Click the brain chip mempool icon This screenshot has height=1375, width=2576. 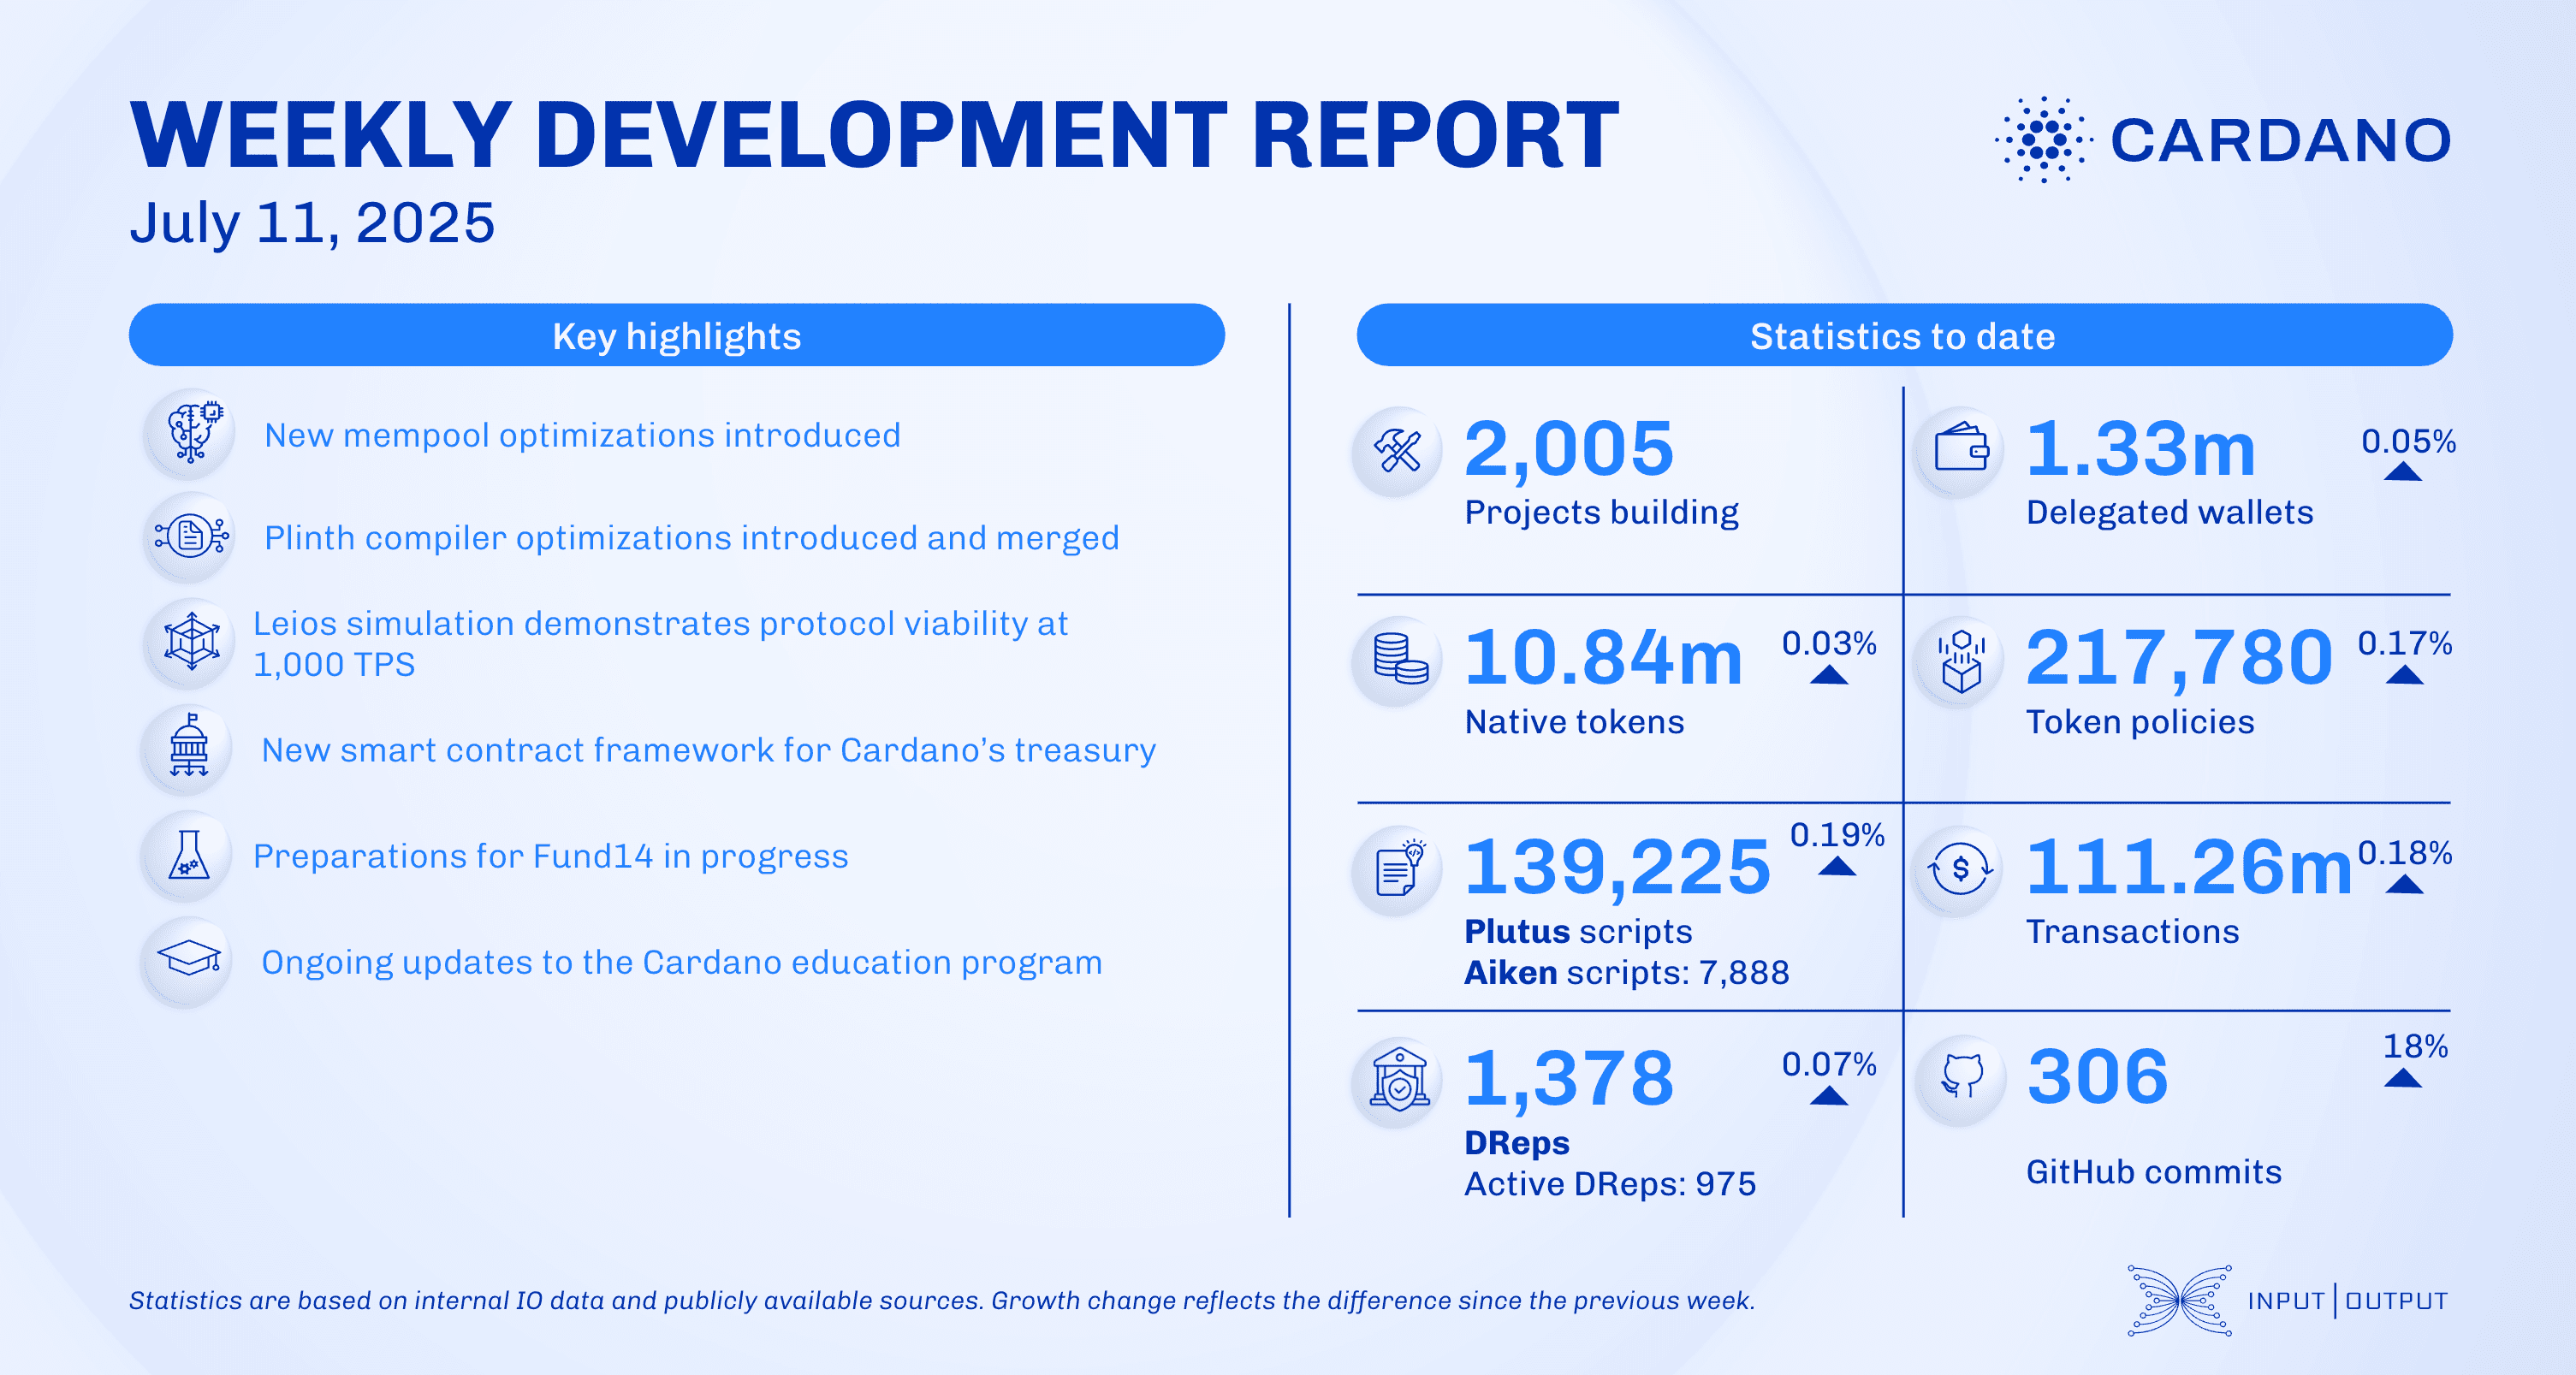pyautogui.click(x=190, y=434)
